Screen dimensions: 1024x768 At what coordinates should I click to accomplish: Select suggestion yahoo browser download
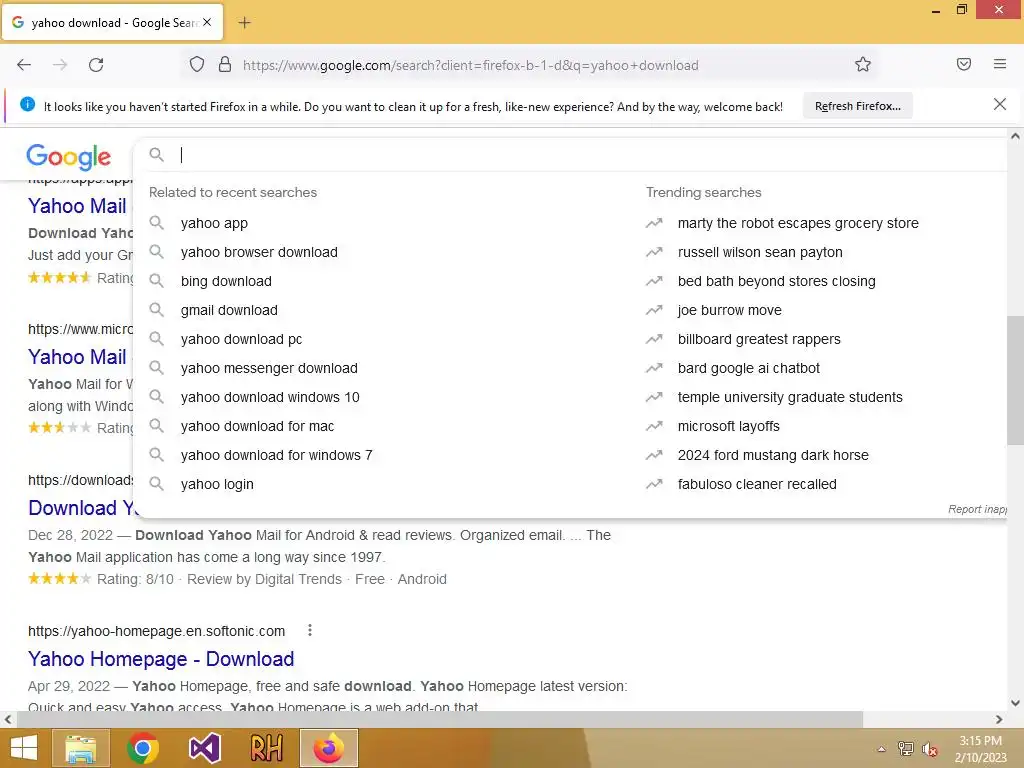259,252
